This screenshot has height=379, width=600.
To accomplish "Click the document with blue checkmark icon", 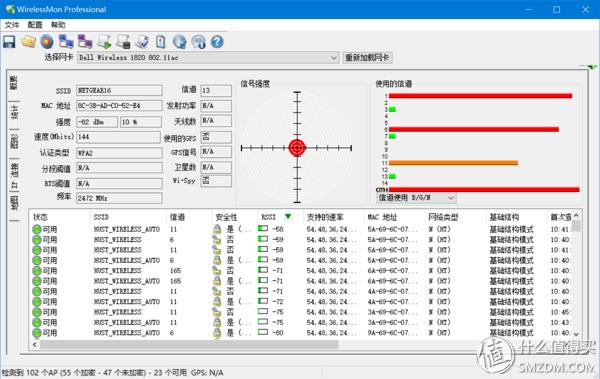I will point(142,42).
